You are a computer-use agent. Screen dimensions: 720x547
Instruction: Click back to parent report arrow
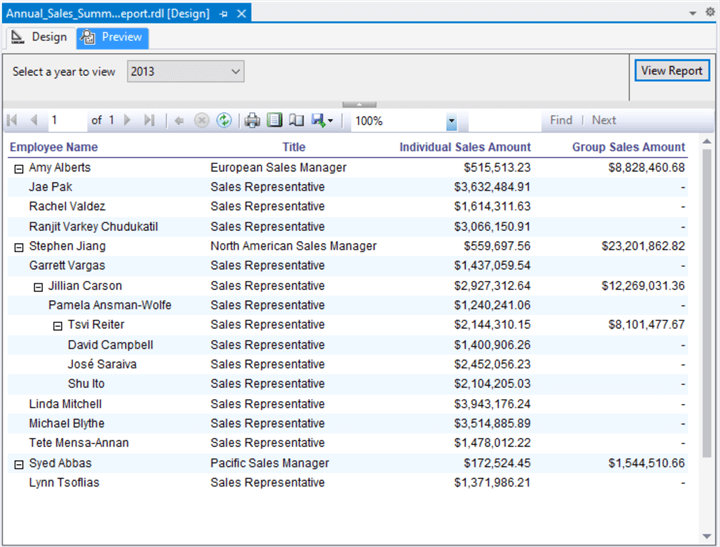click(x=179, y=121)
